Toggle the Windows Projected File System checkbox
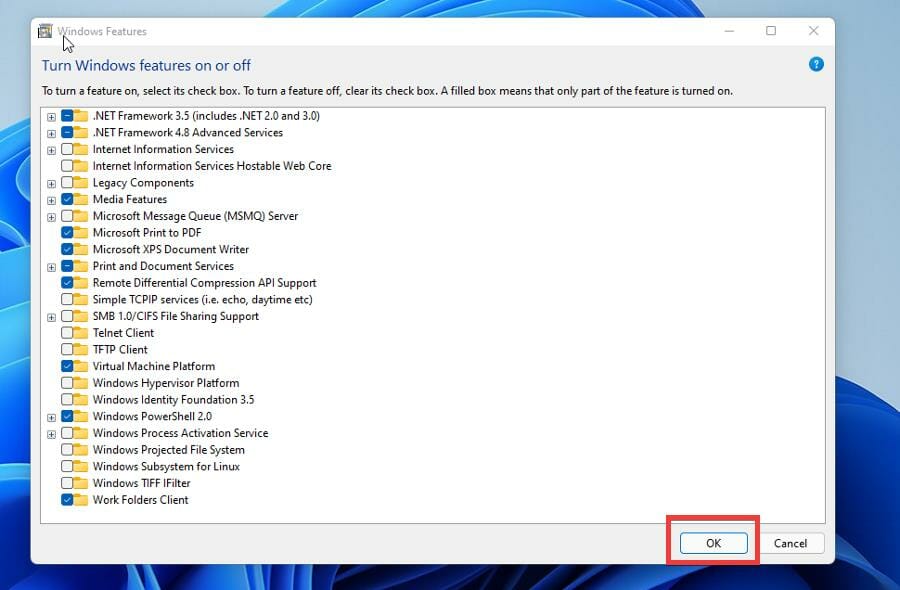This screenshot has height=590, width=900. [x=67, y=449]
